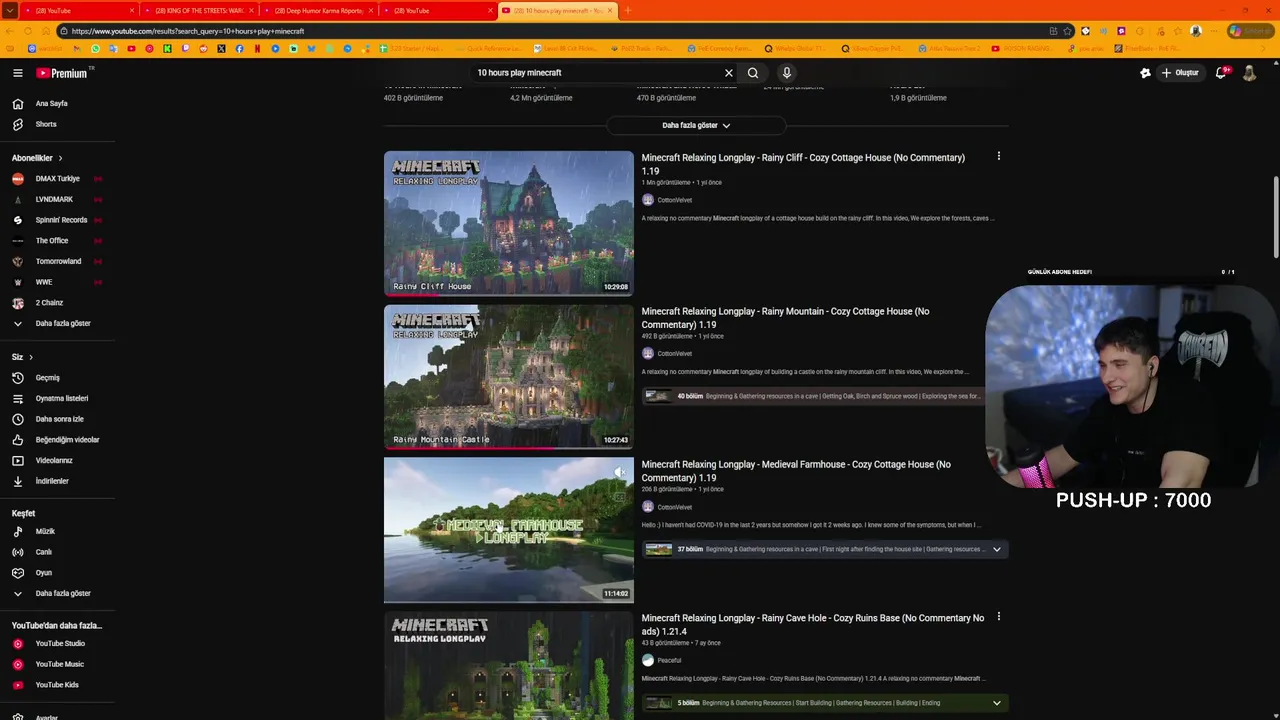
Task: Open the 2 Chainz subscription
Action: [50, 303]
